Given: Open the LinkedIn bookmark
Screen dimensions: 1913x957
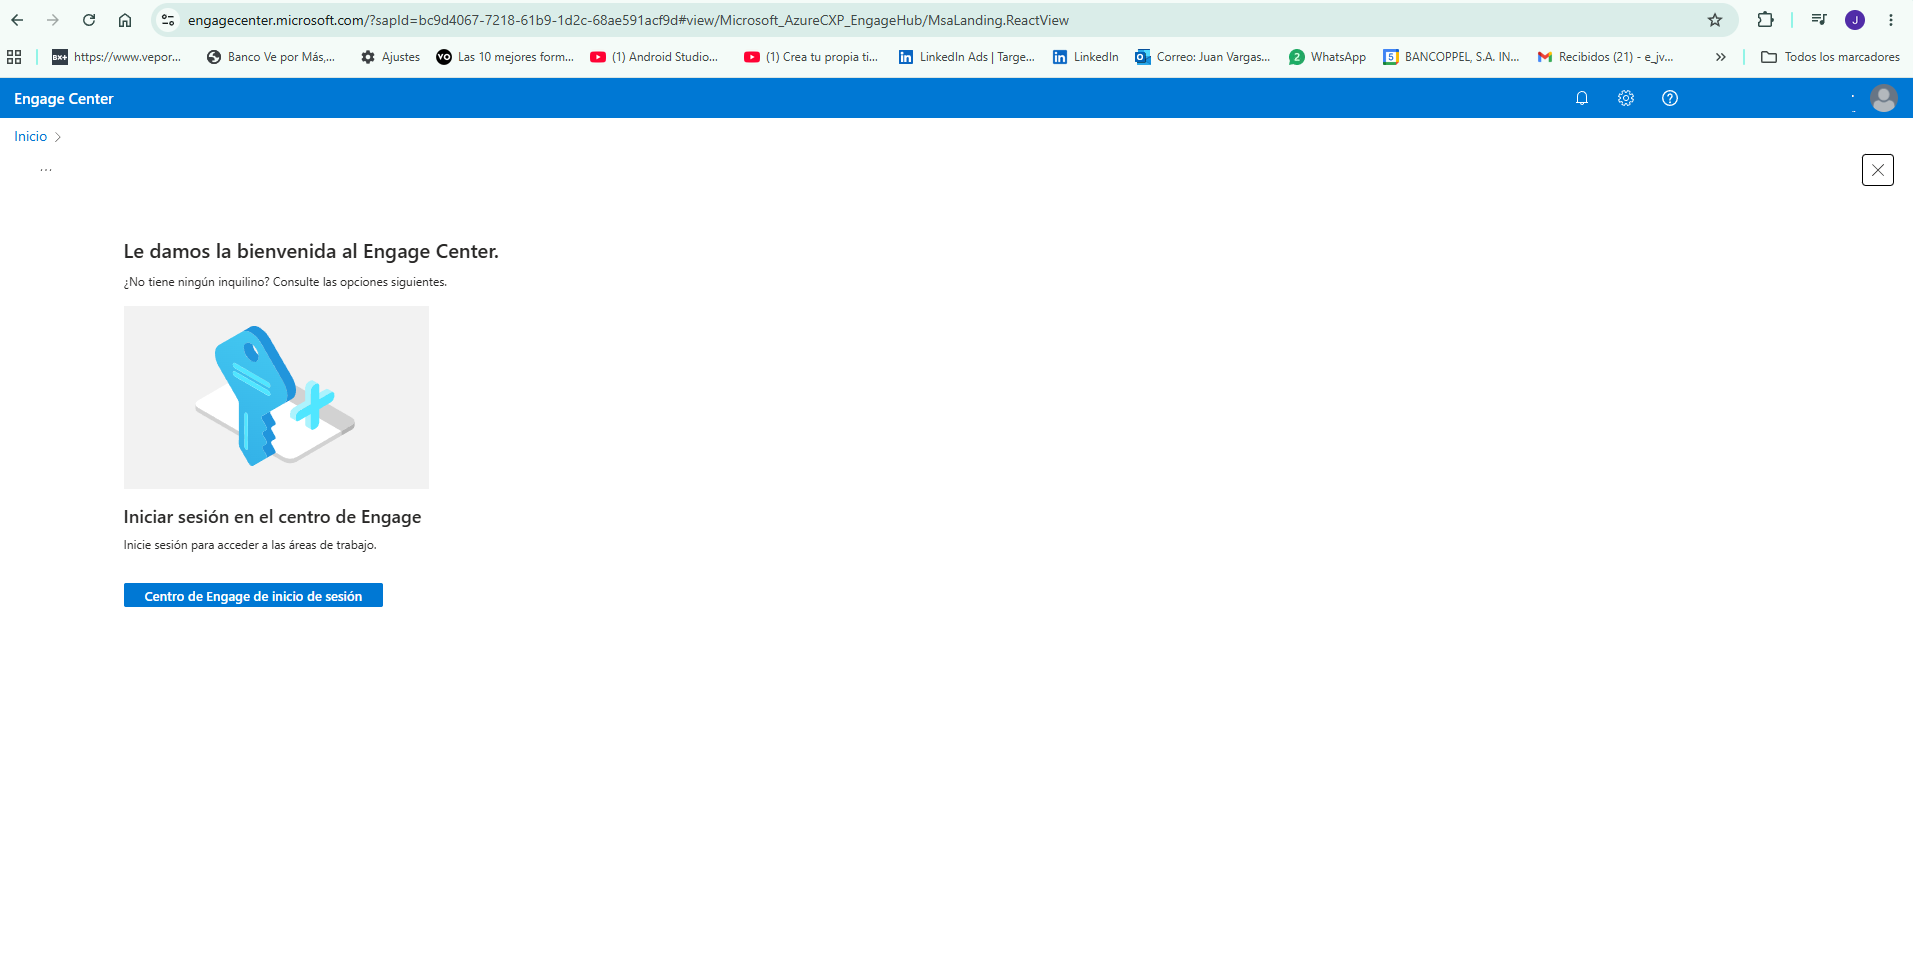Looking at the screenshot, I should [1086, 57].
